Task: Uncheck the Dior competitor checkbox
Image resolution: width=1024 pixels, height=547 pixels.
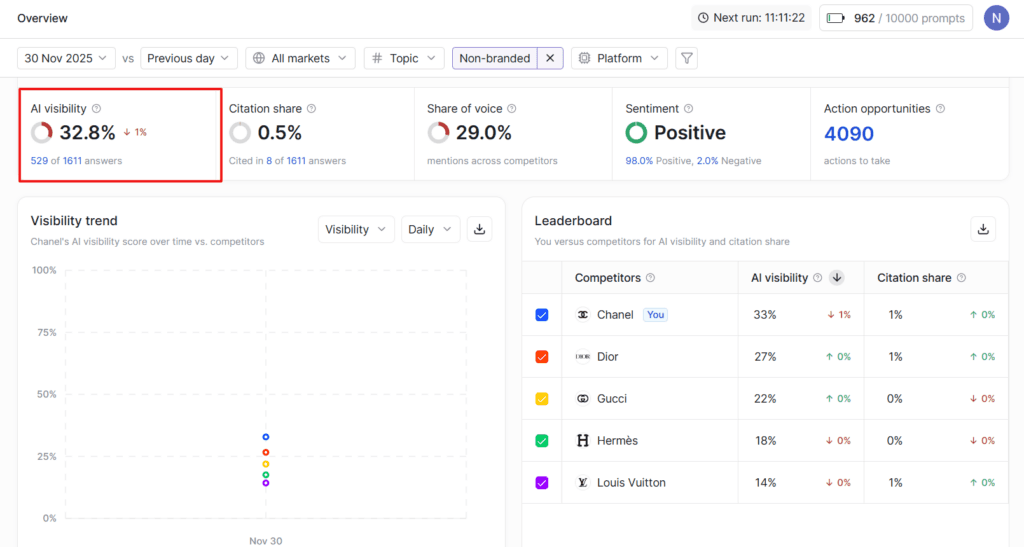Action: coord(542,356)
